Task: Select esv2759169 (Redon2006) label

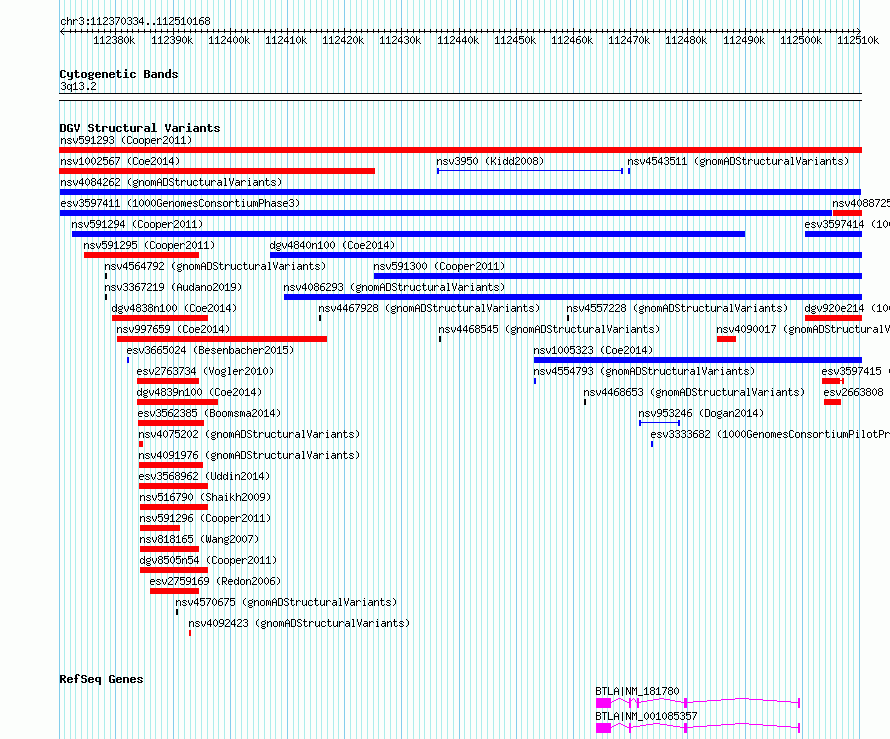Action: [215, 581]
